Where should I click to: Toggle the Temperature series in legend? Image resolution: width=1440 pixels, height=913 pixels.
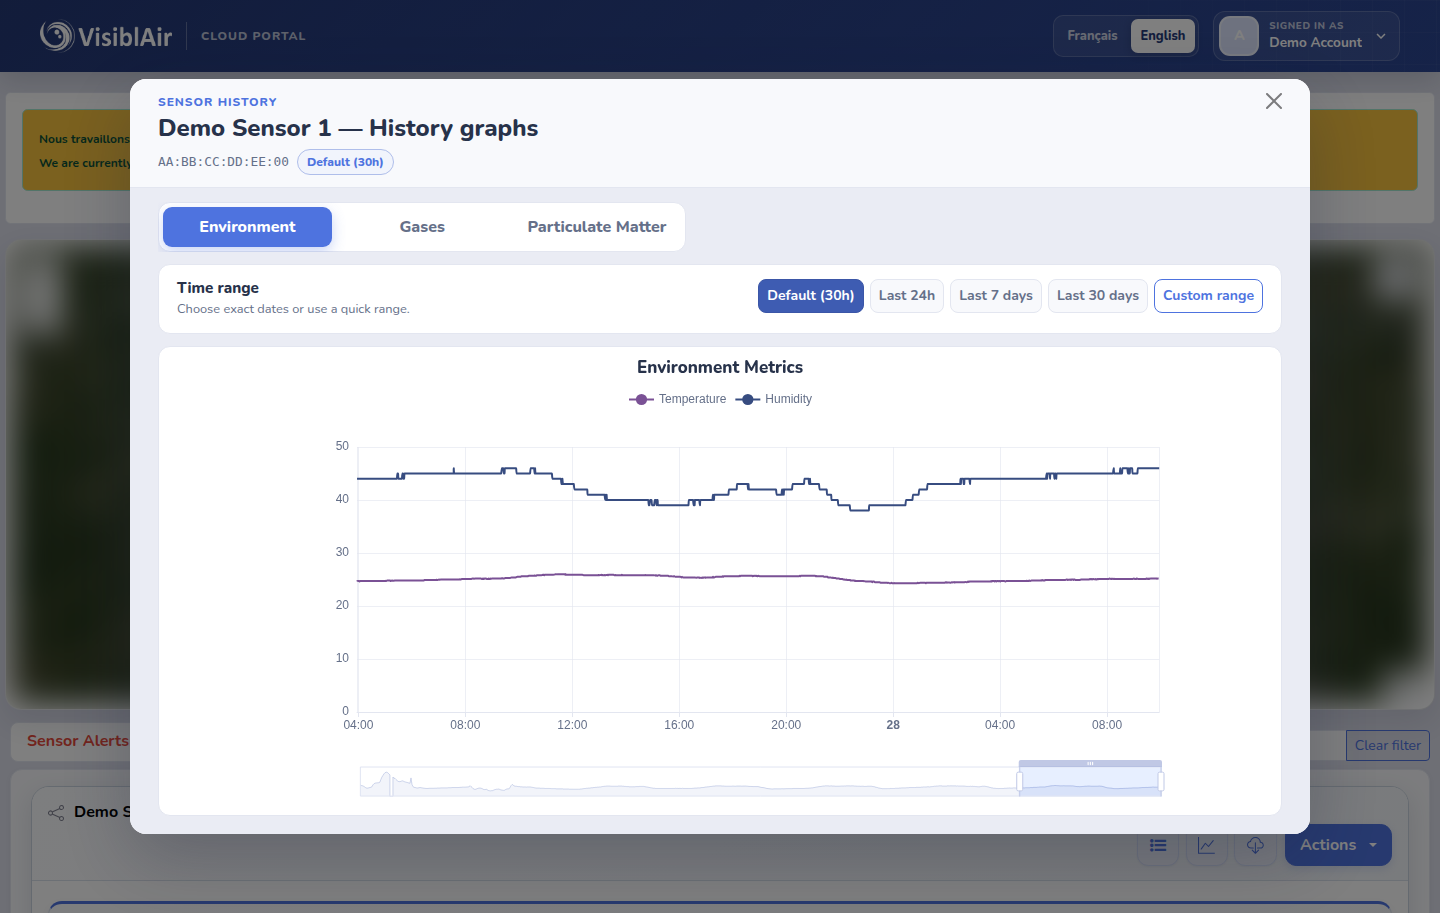click(678, 399)
